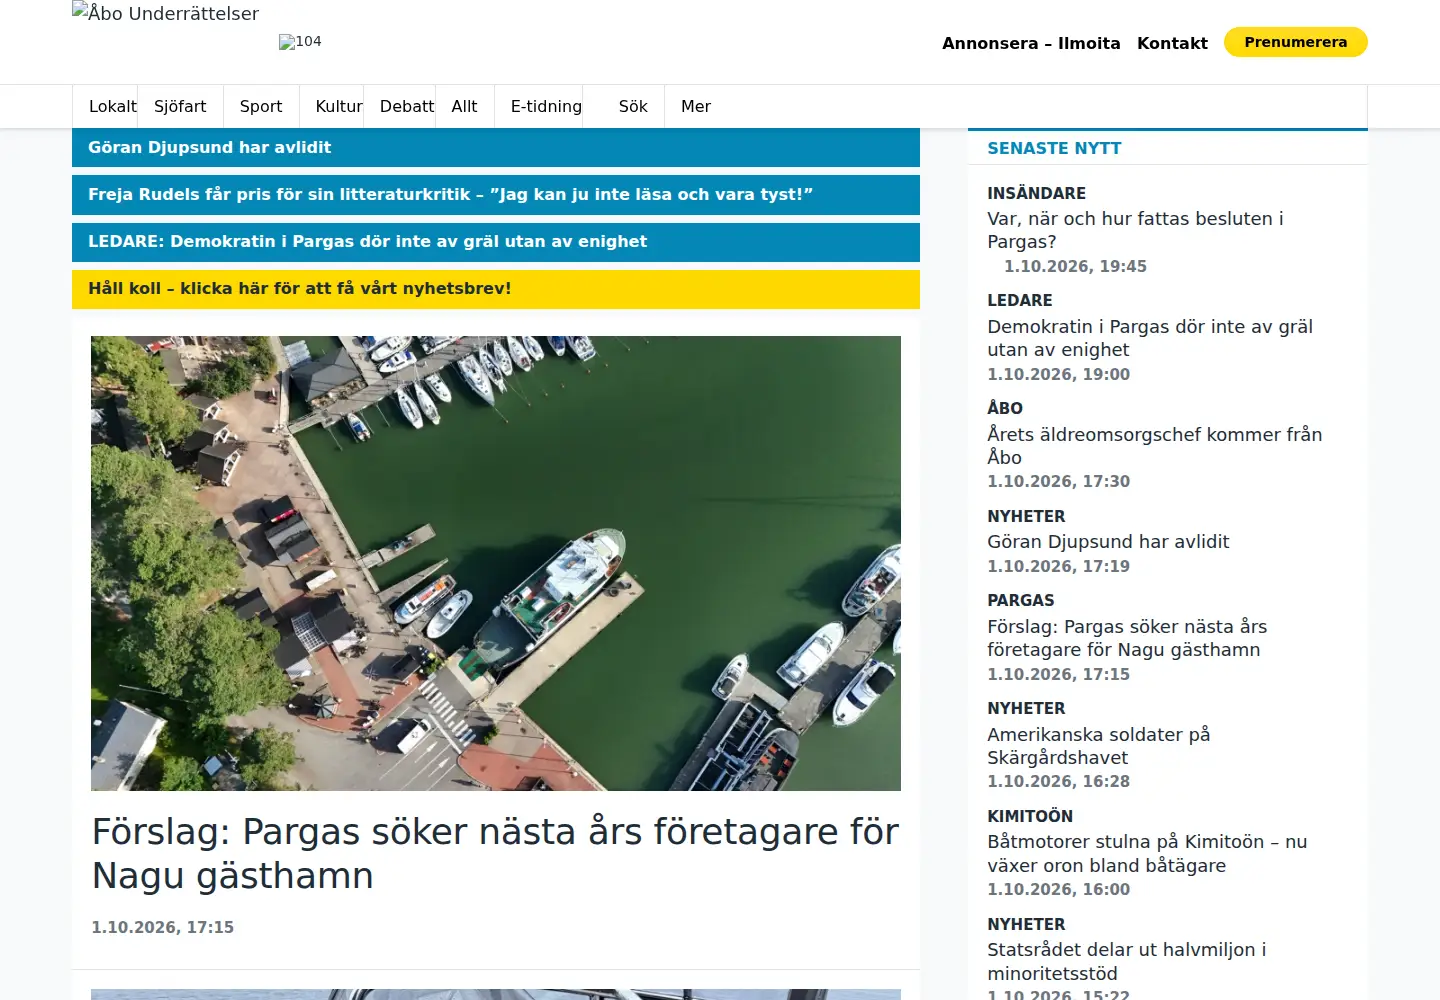Image resolution: width=1440 pixels, height=1000 pixels.
Task: Open the PARGAS category label
Action: pos(1020,600)
